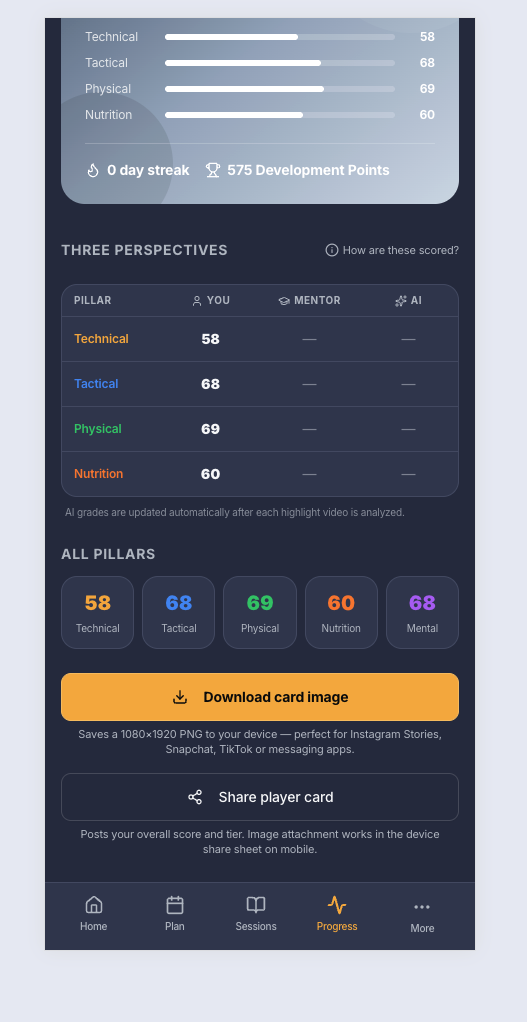Screen dimensions: 527x1022
Task: Select the Technical 58 pillar card
Action: point(98,613)
